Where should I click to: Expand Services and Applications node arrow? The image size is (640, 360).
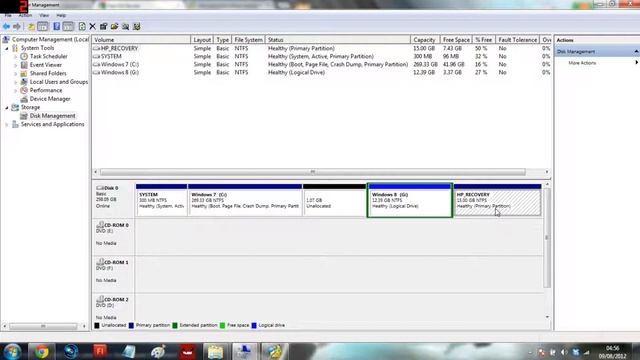(7, 124)
